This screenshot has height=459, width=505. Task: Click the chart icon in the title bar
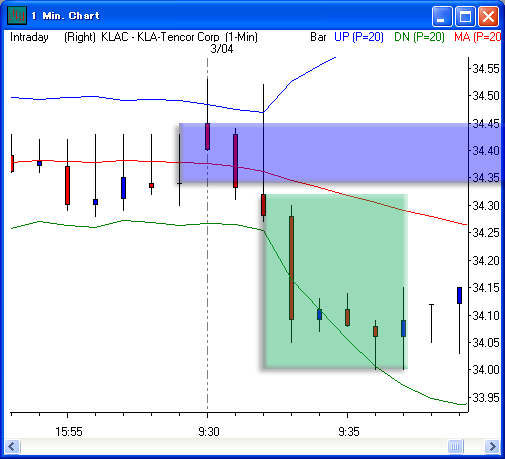pos(17,16)
